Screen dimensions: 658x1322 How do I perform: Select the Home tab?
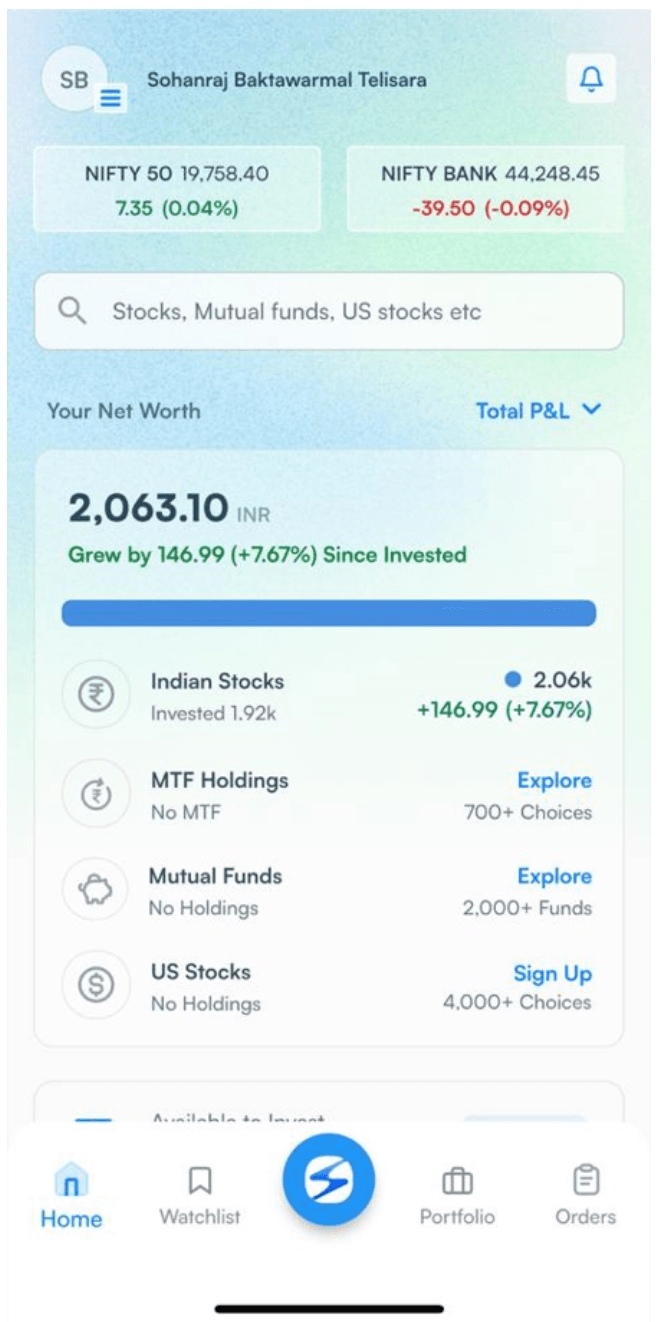coord(71,1196)
